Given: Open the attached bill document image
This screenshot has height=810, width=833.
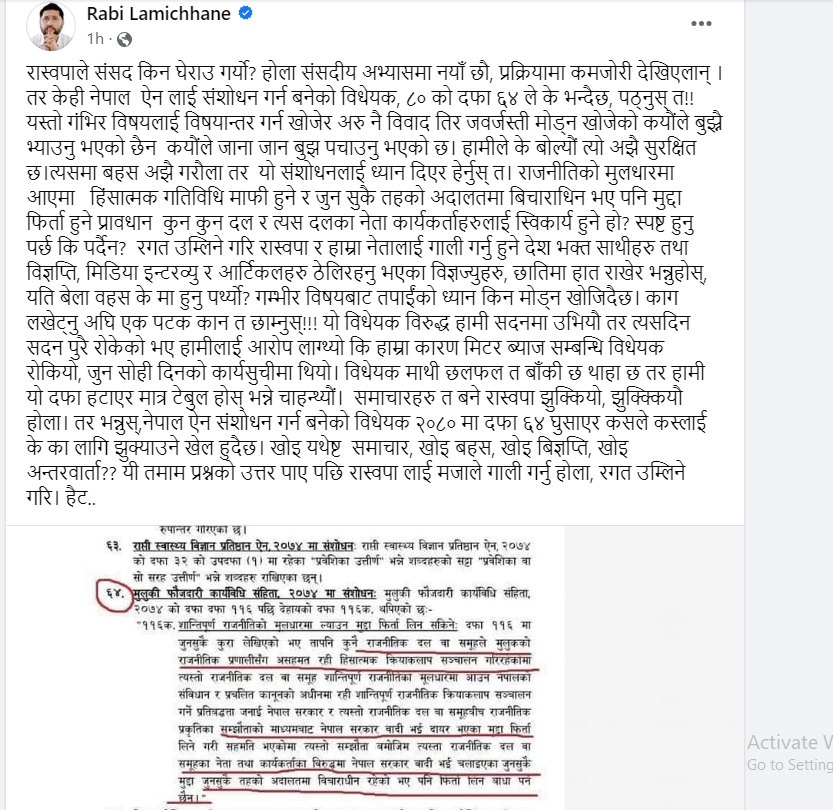Looking at the screenshot, I should coord(285,668).
